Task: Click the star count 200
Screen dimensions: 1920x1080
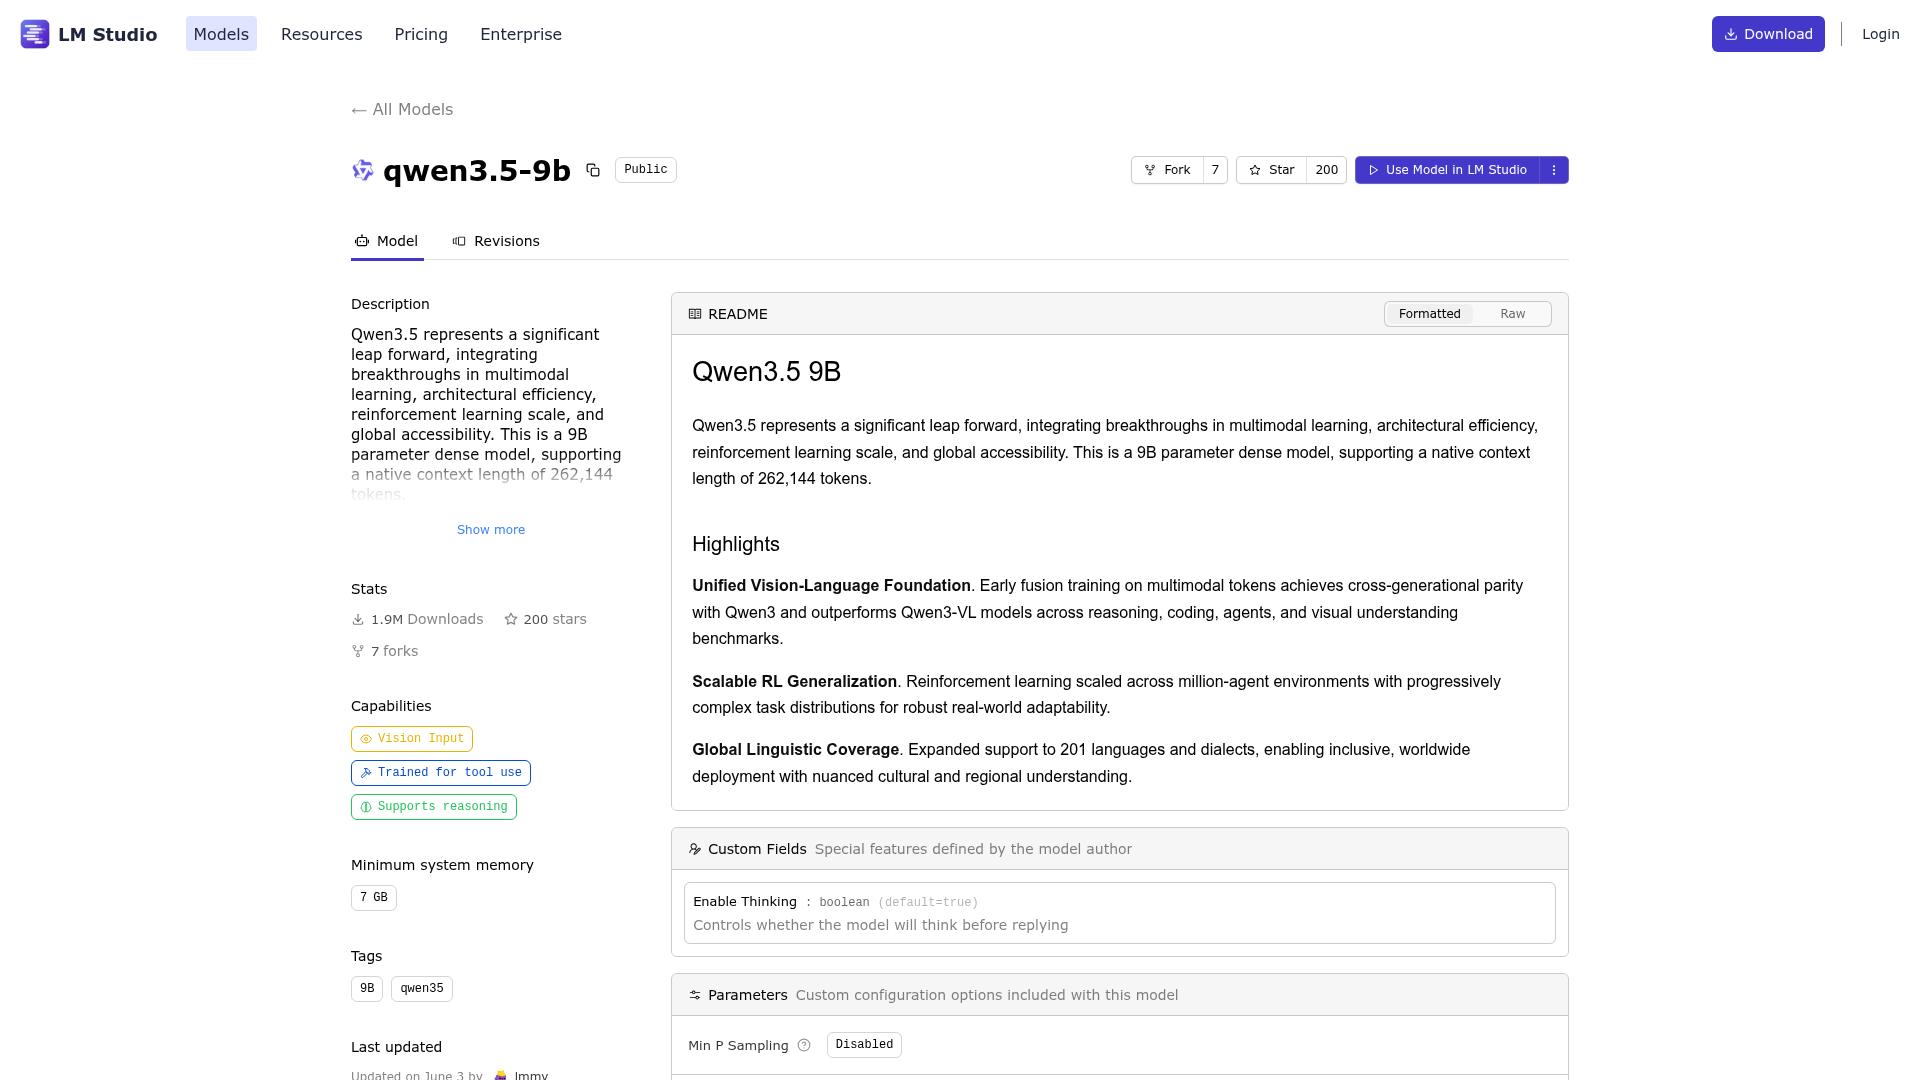Action: click(1327, 170)
